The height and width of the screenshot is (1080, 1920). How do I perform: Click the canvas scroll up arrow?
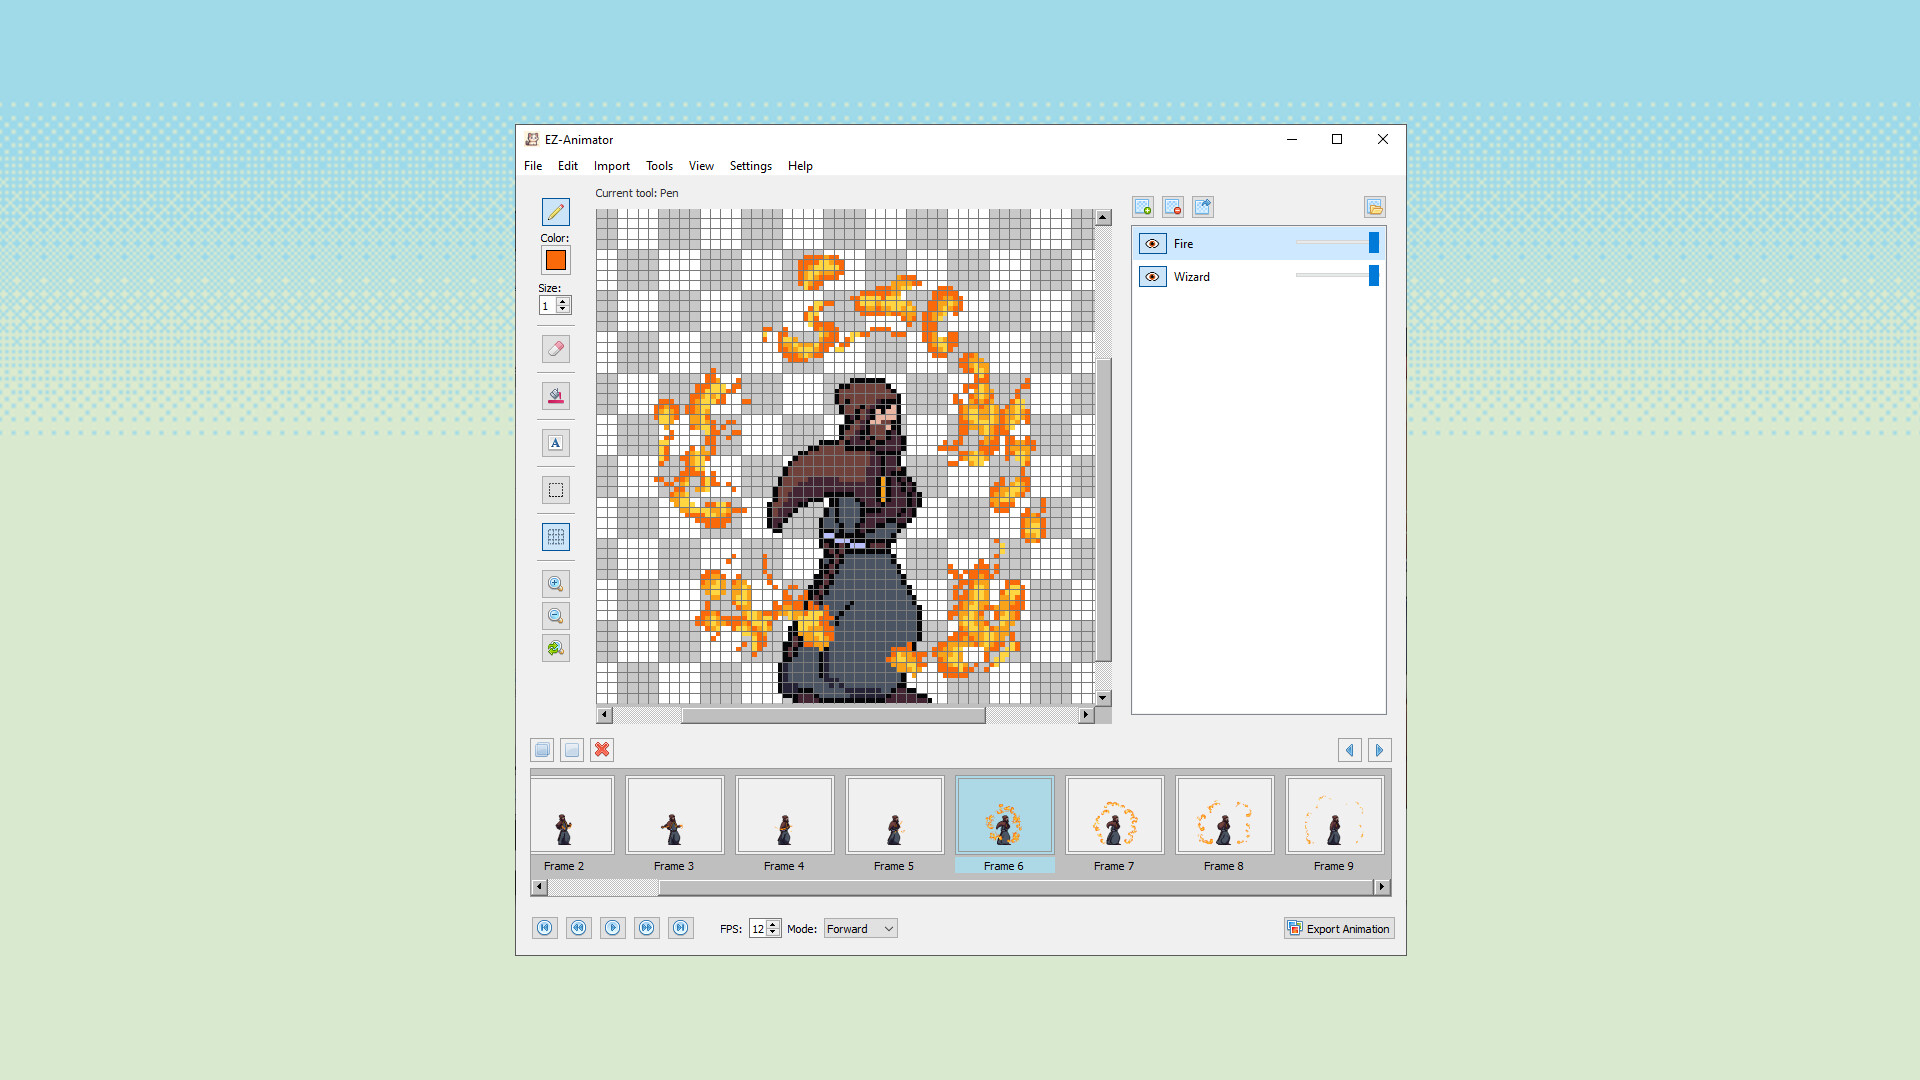(1103, 217)
